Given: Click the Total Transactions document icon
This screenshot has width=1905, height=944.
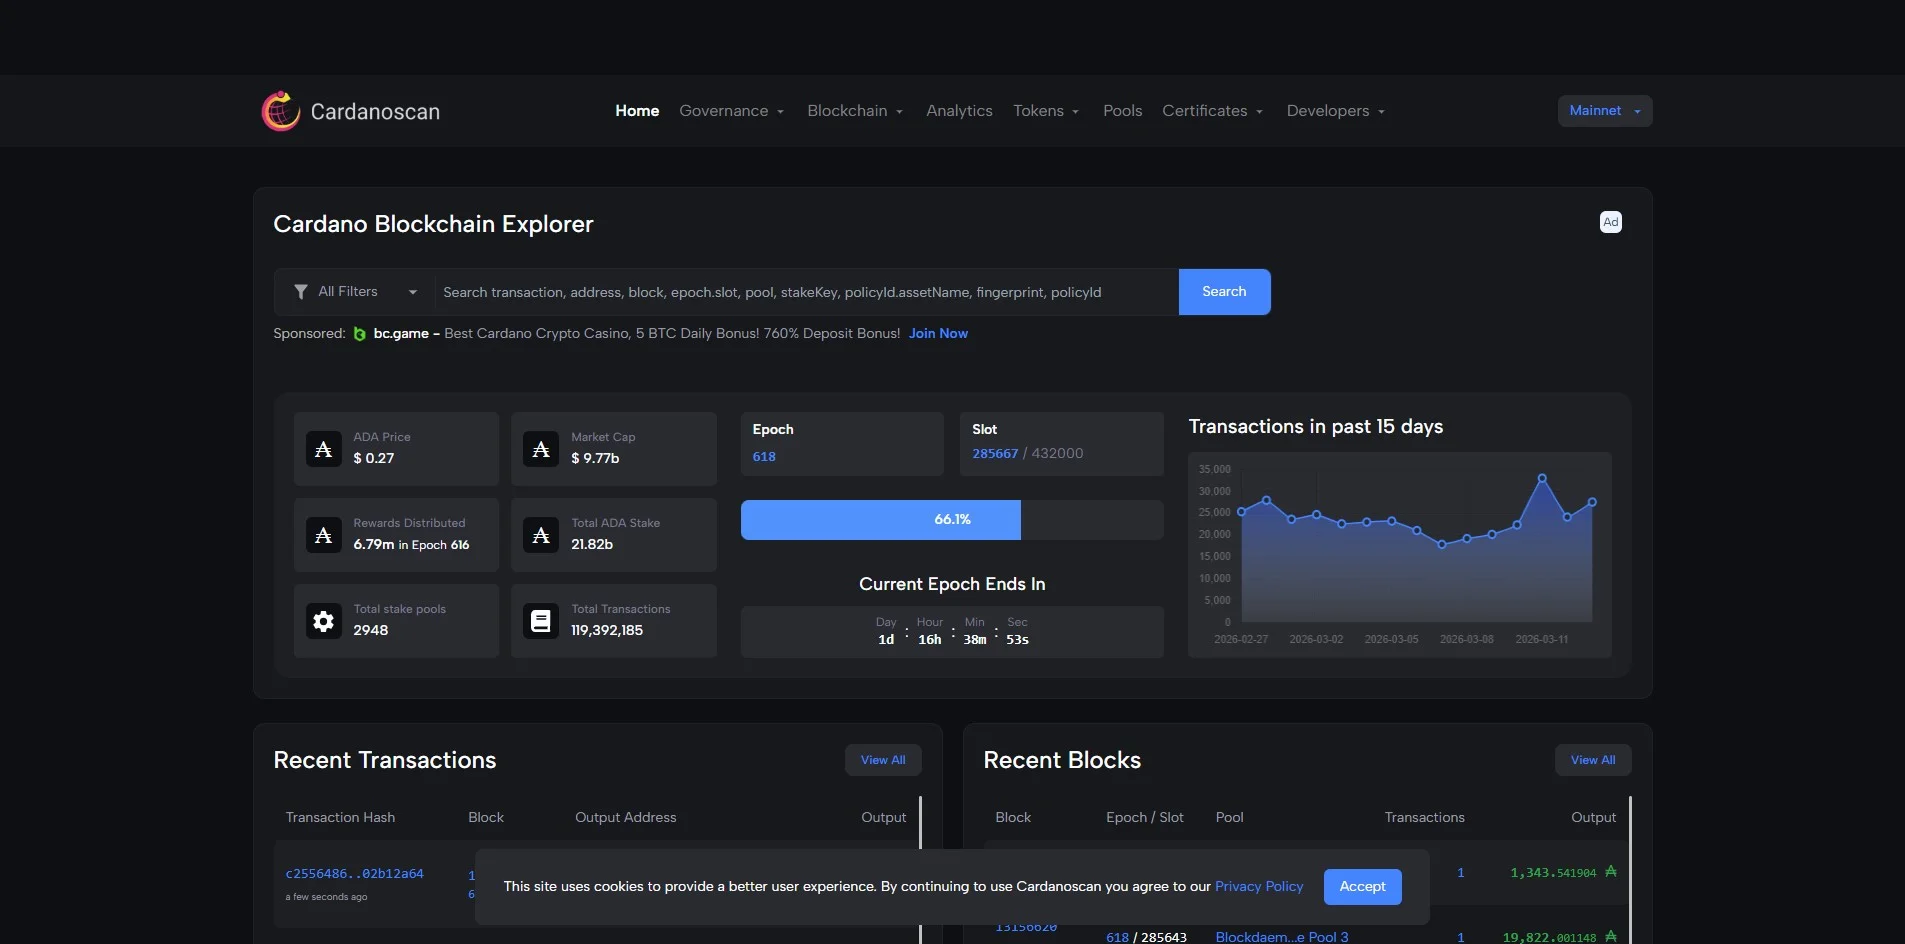Looking at the screenshot, I should (x=541, y=621).
